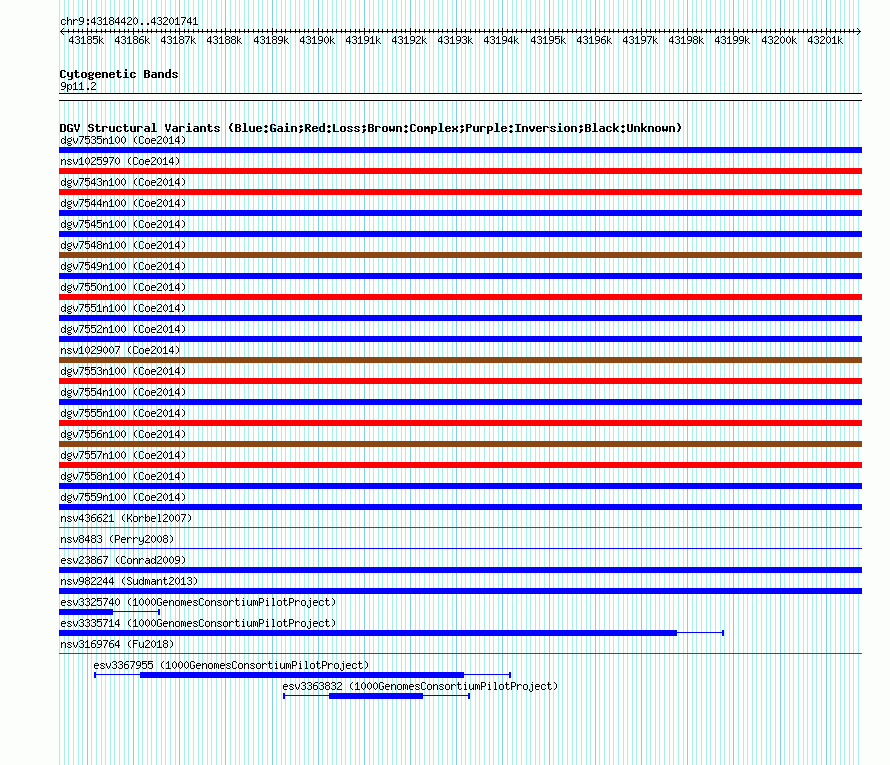Click the 43190k ruler tick label
The image size is (890, 765).
[x=317, y=40]
